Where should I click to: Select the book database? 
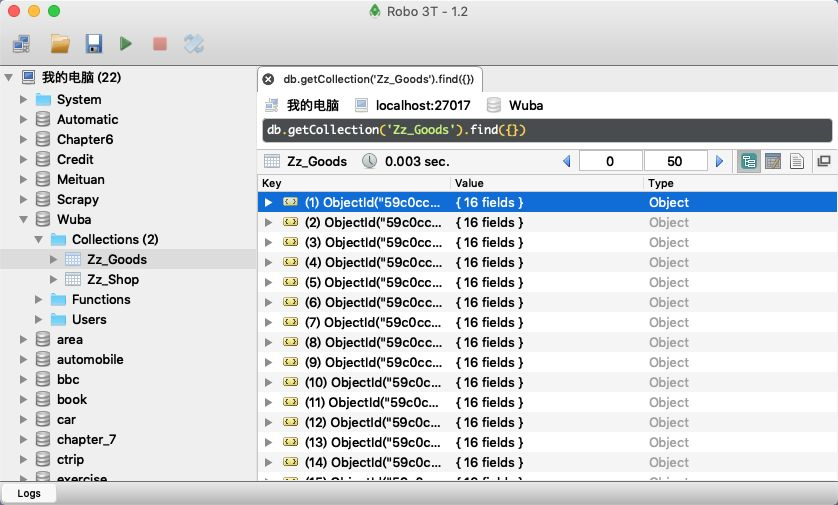tap(72, 400)
